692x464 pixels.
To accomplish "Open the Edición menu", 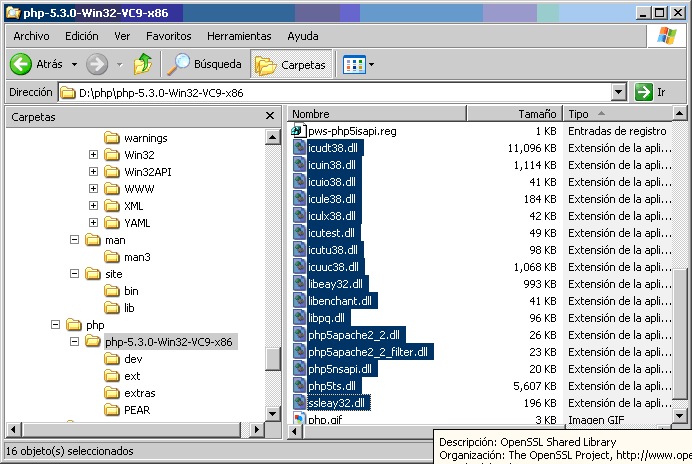I will [82, 36].
